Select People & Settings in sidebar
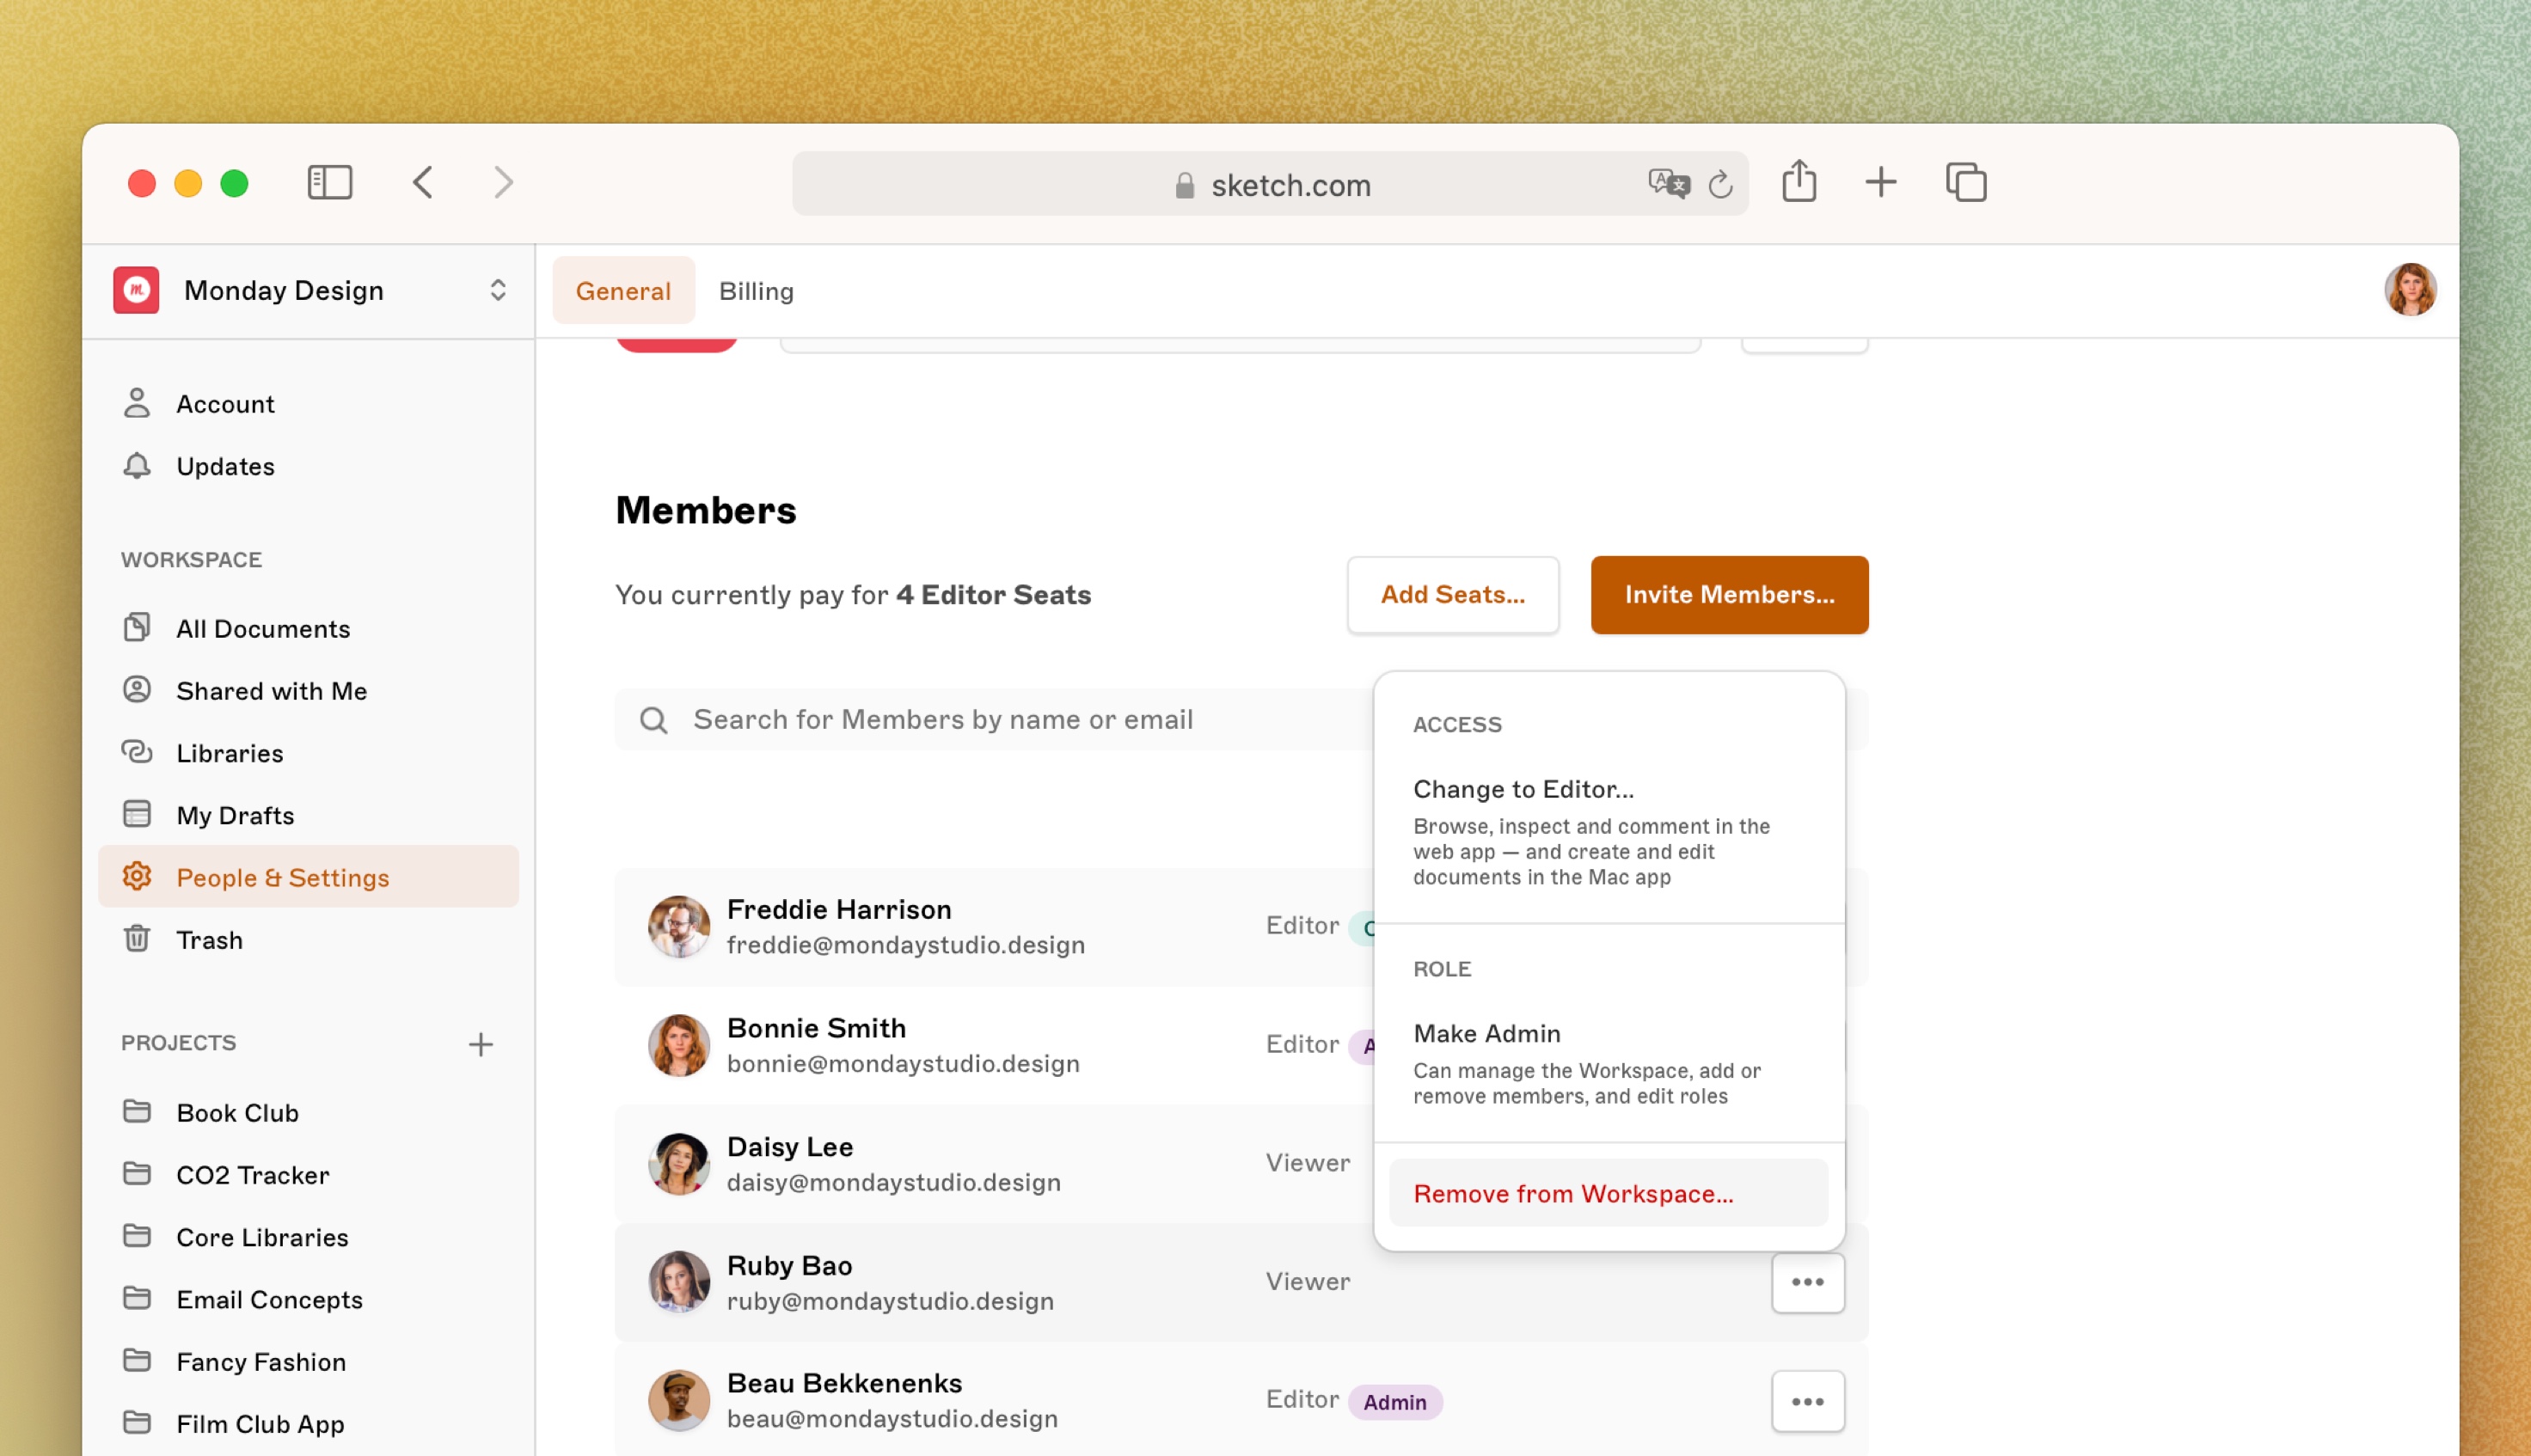Screen dimensions: 2531x1456 point(308,877)
